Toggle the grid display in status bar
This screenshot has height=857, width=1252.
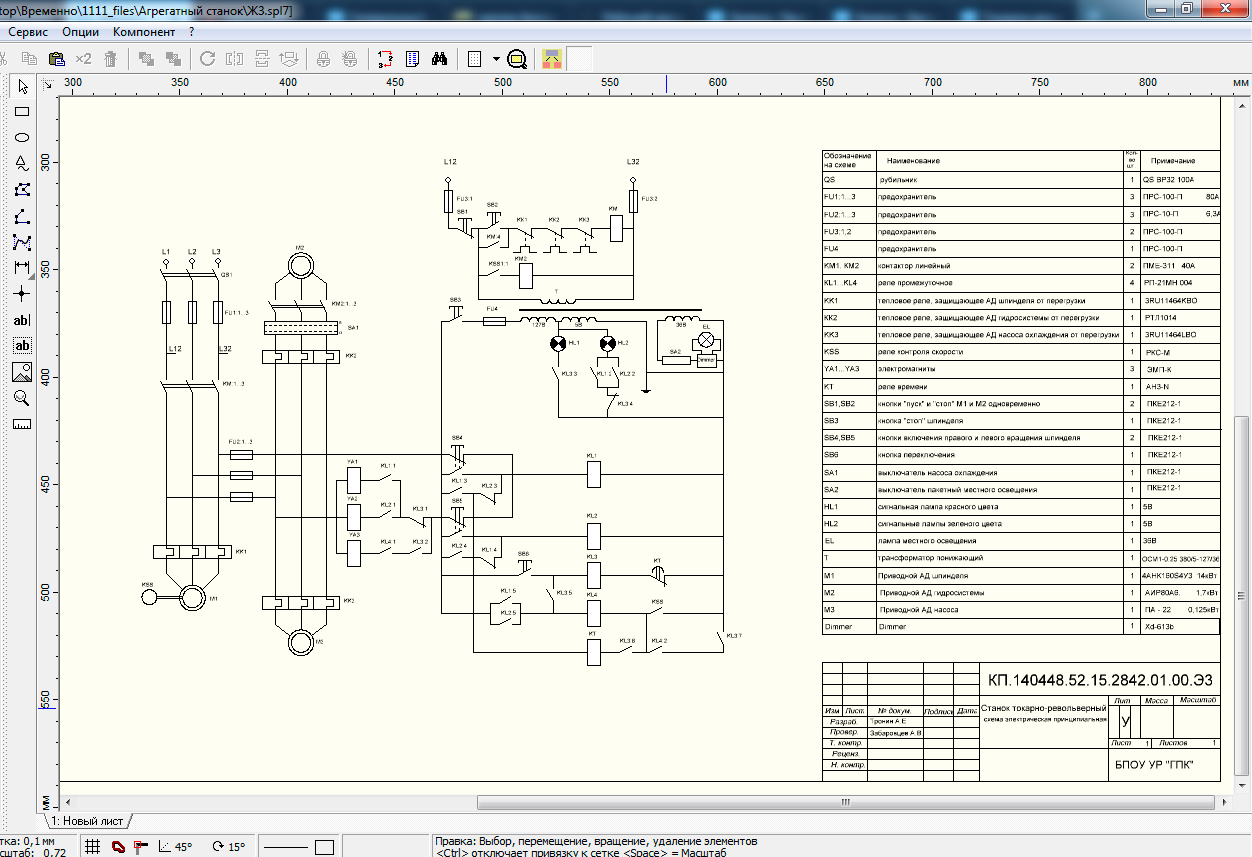[x=92, y=846]
